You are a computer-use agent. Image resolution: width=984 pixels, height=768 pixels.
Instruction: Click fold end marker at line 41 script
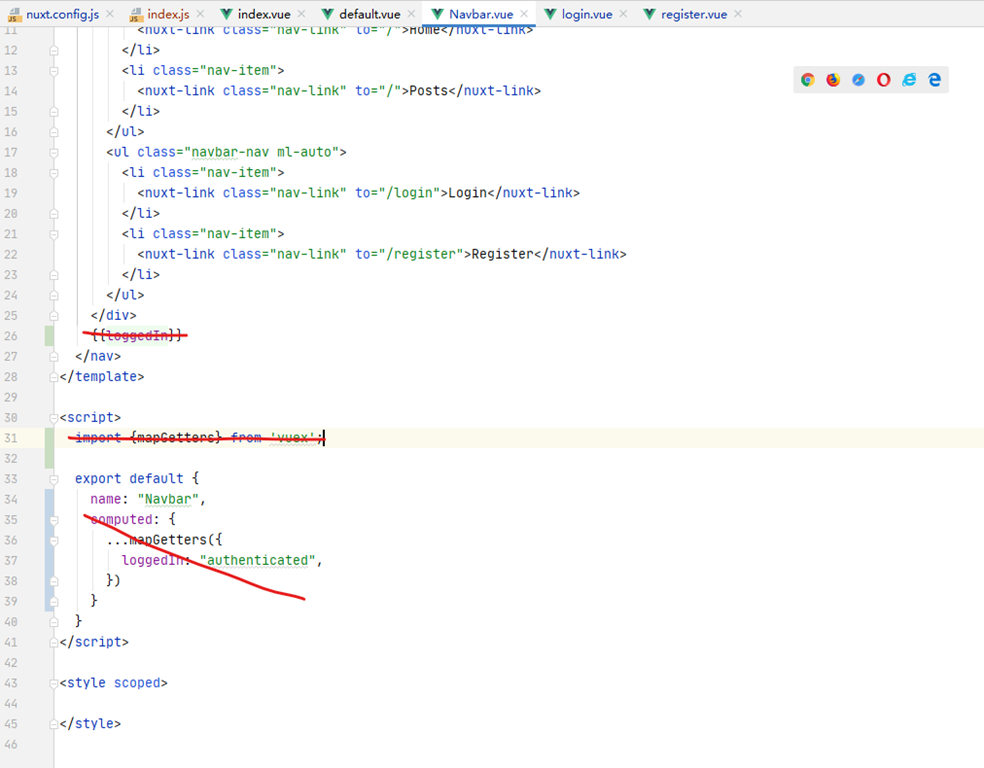(x=54, y=643)
